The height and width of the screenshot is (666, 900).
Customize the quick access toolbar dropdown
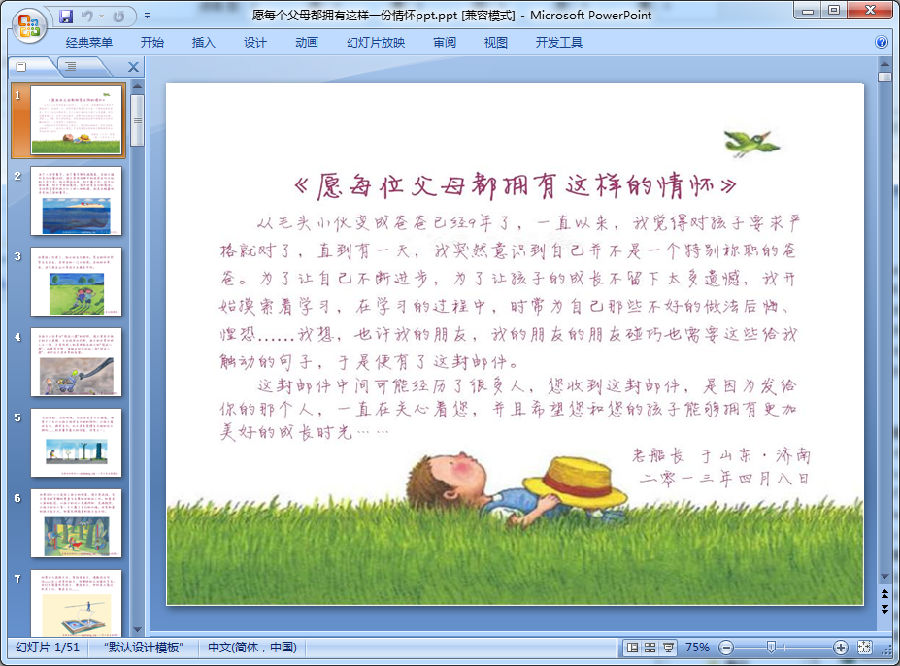148,16
